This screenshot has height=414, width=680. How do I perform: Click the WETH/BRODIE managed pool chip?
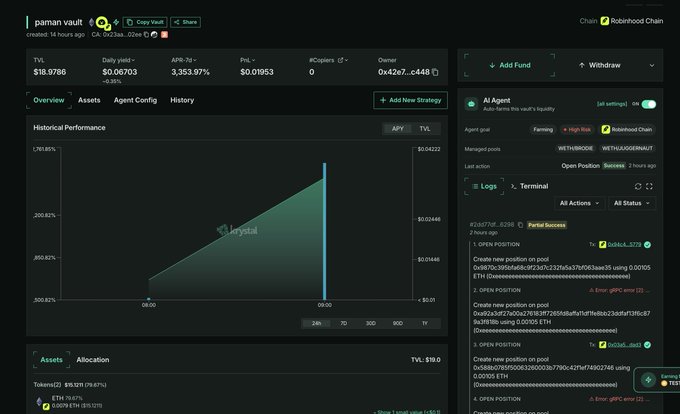(x=575, y=148)
